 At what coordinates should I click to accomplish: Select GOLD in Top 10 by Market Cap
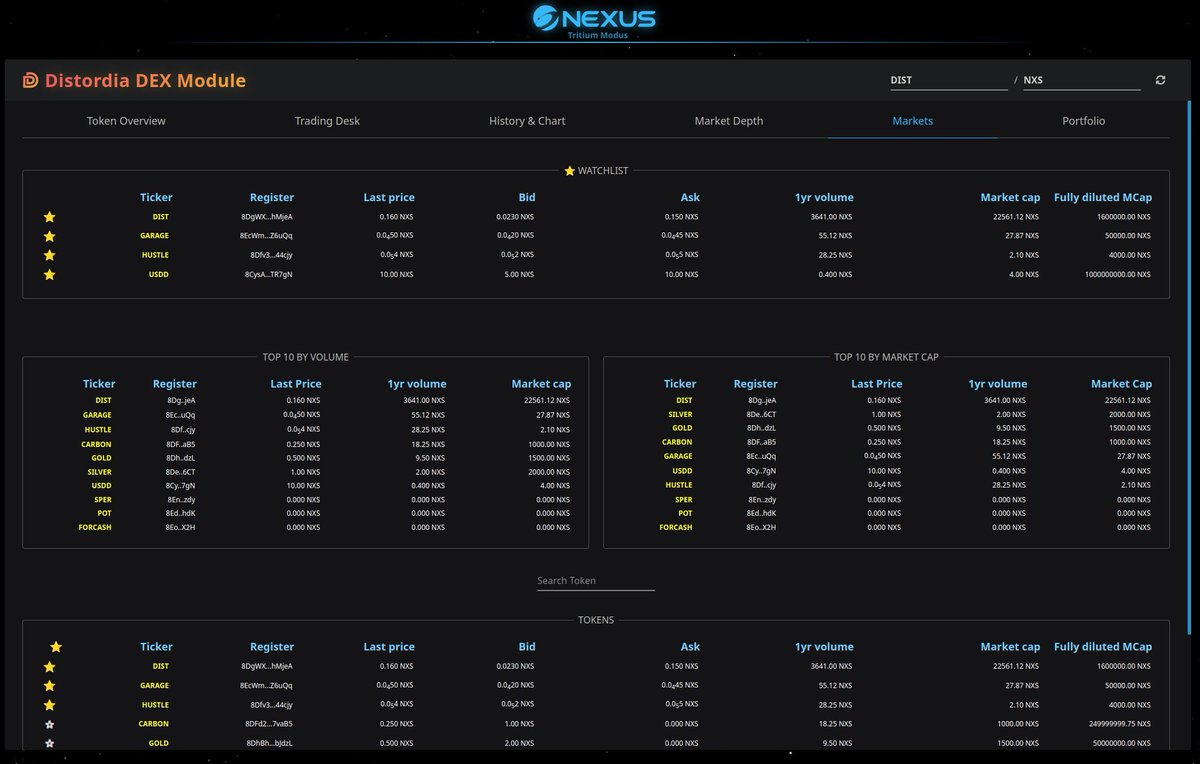(682, 428)
